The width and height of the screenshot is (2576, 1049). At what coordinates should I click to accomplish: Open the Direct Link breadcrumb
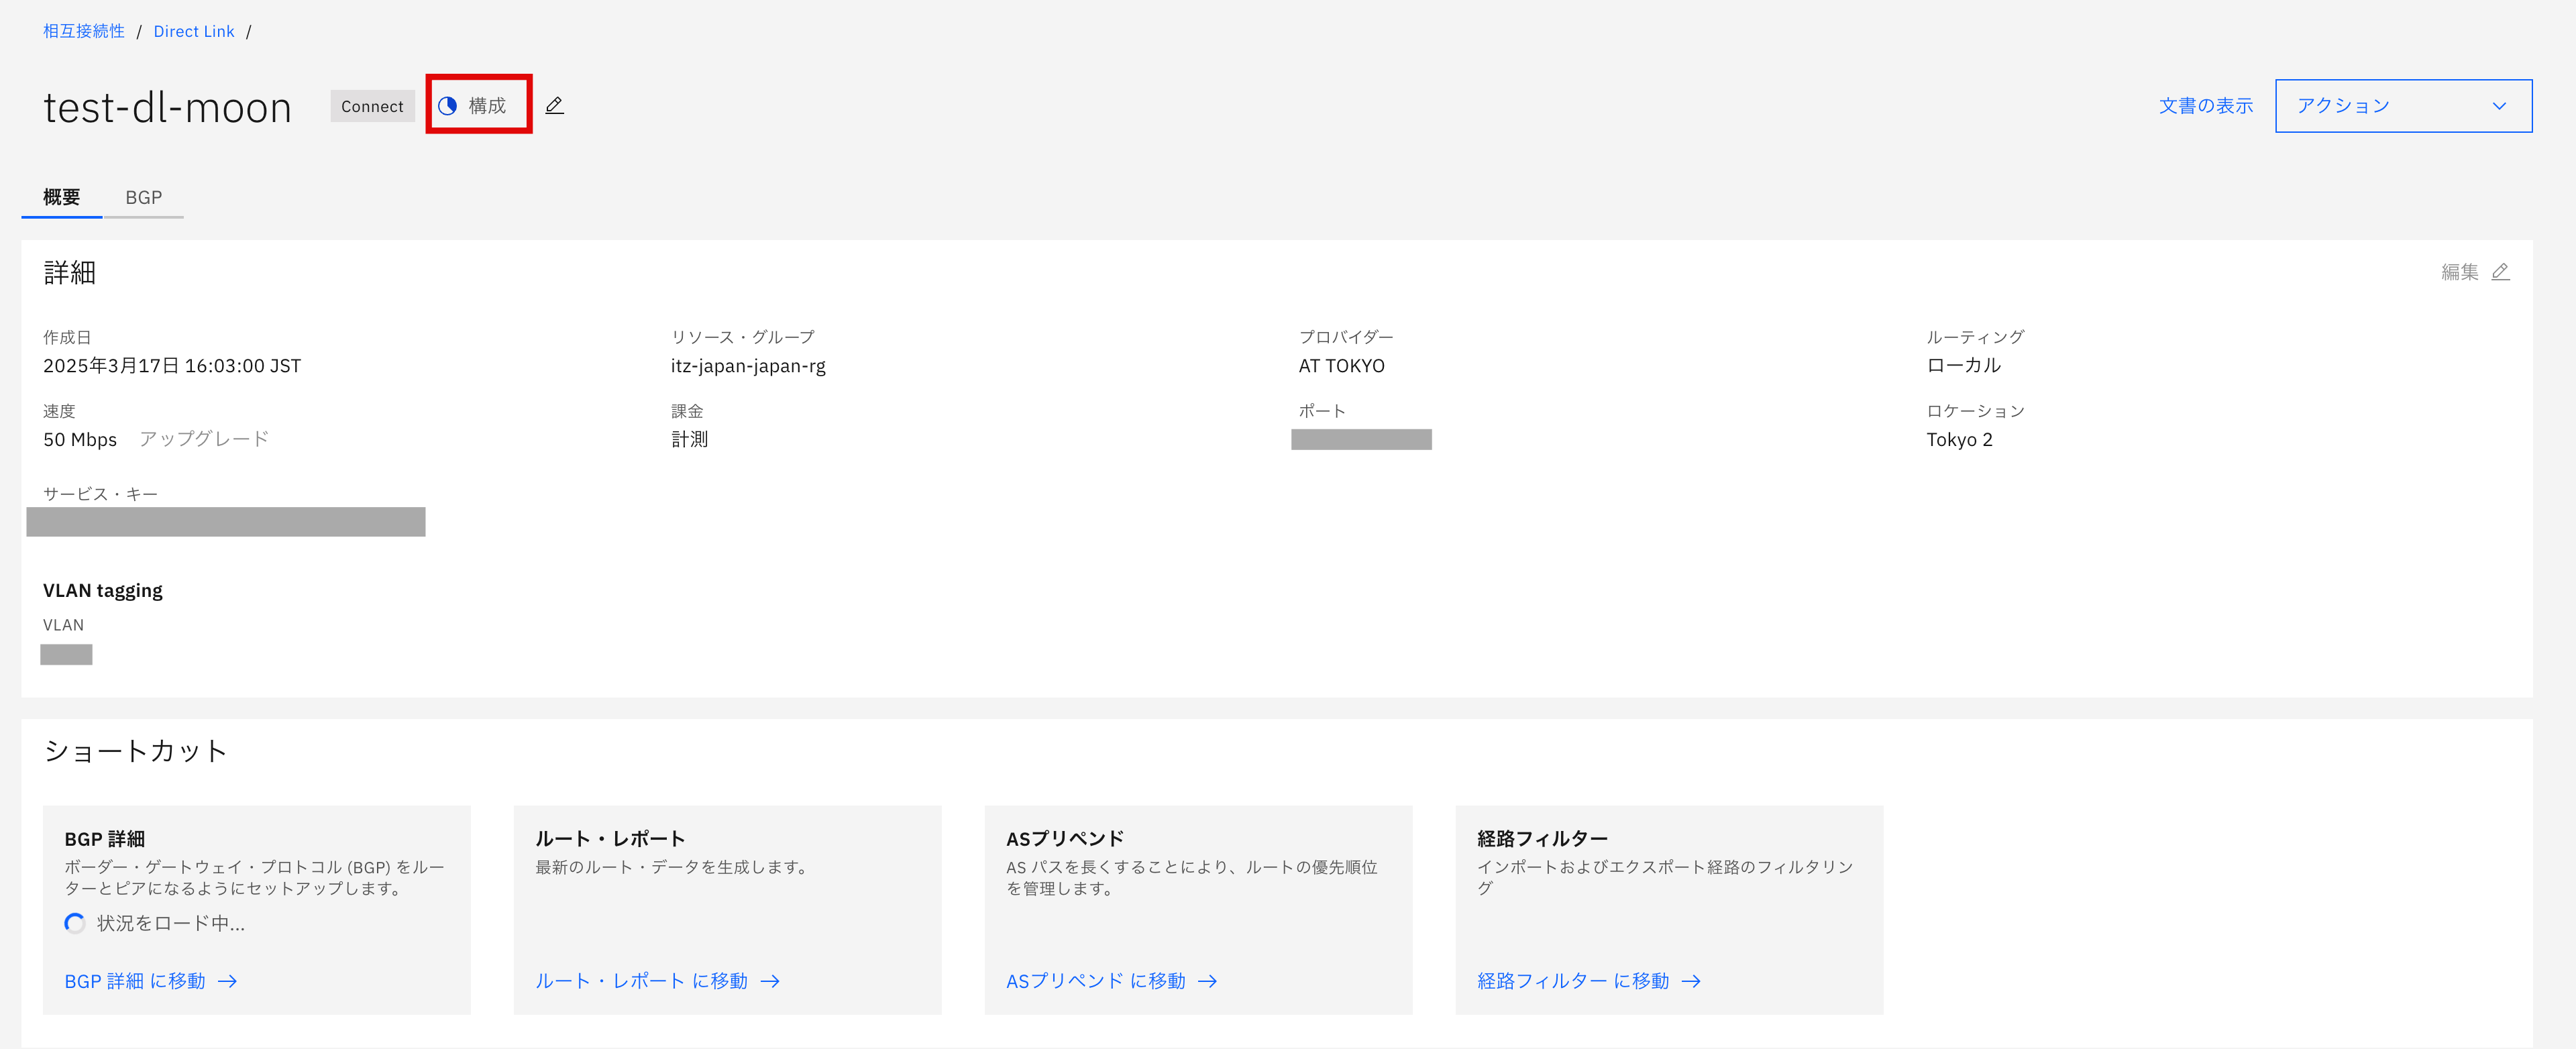(x=193, y=31)
